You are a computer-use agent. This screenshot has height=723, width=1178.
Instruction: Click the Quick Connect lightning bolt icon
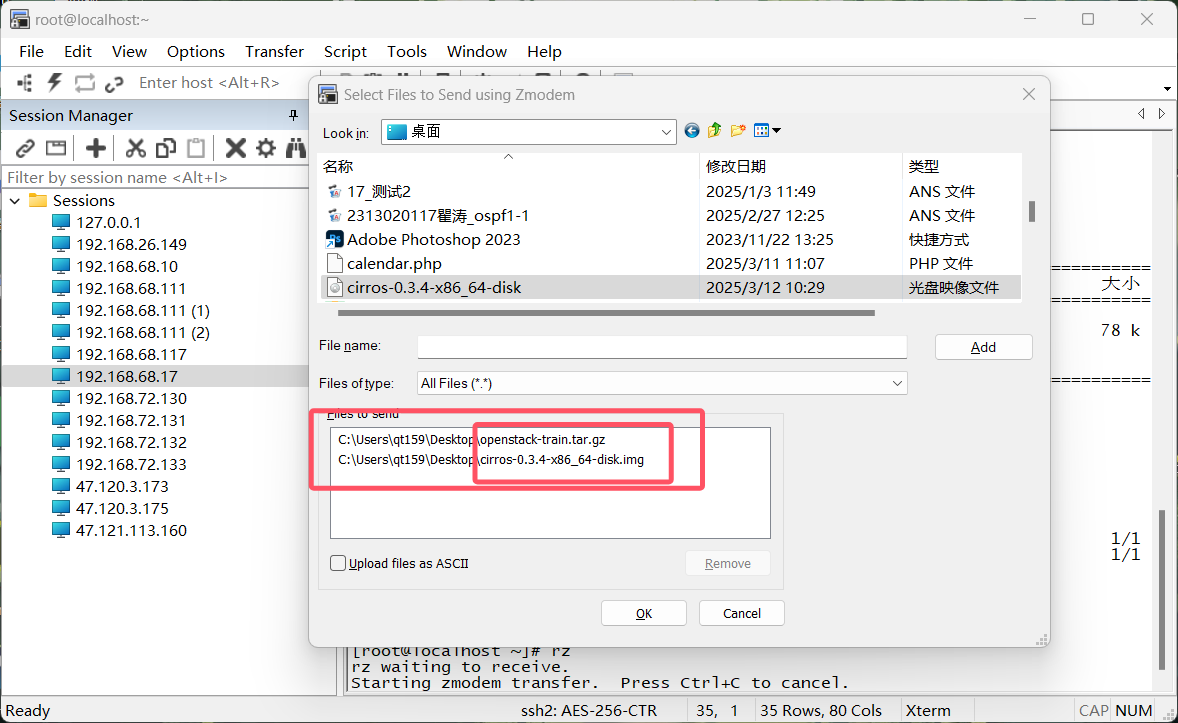coord(54,83)
